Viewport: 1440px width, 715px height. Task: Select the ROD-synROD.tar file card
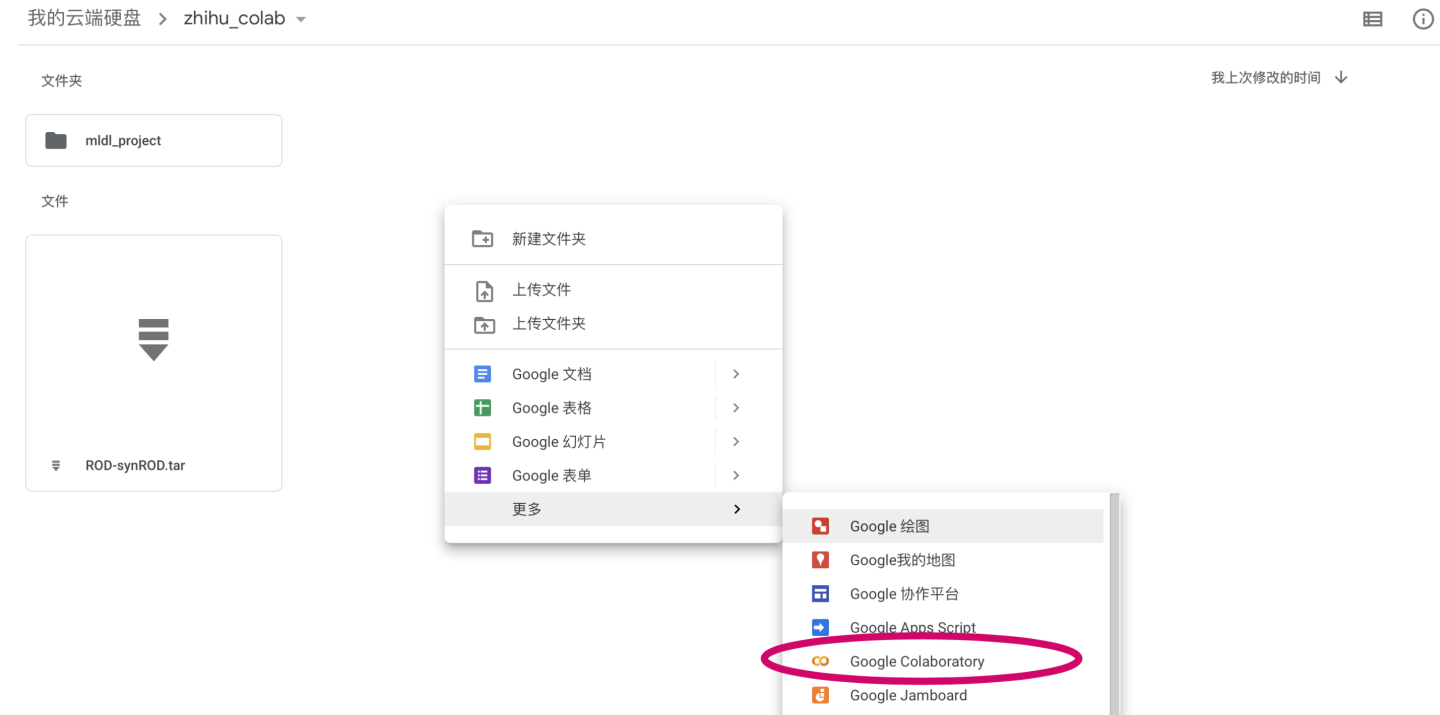pyautogui.click(x=153, y=362)
